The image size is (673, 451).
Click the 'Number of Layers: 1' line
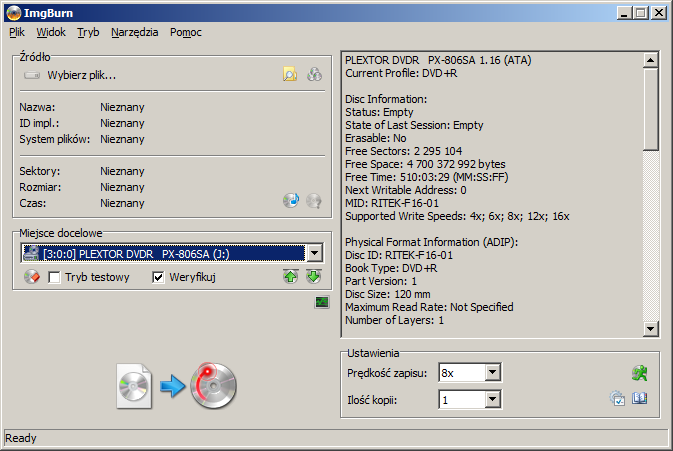[394, 320]
